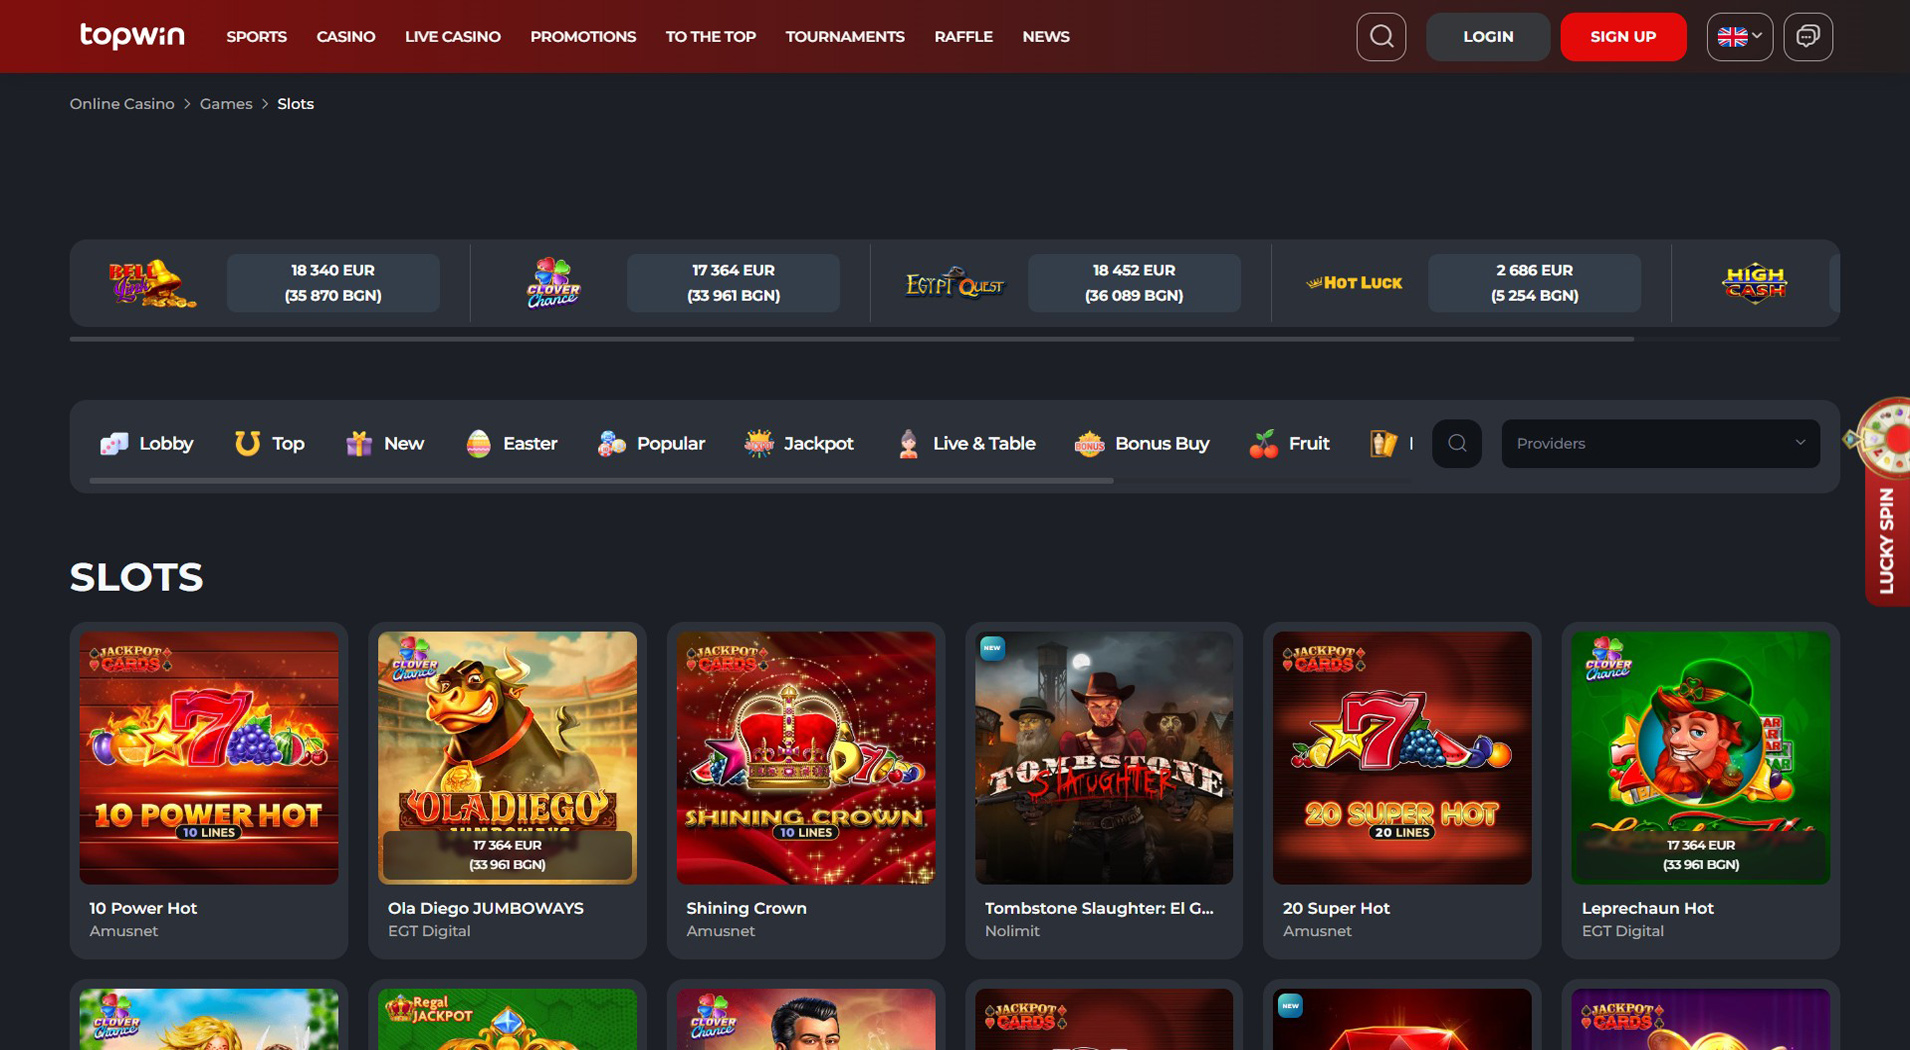The height and width of the screenshot is (1050, 1910).
Task: Click the game search magnifier icon
Action: pos(1457,443)
